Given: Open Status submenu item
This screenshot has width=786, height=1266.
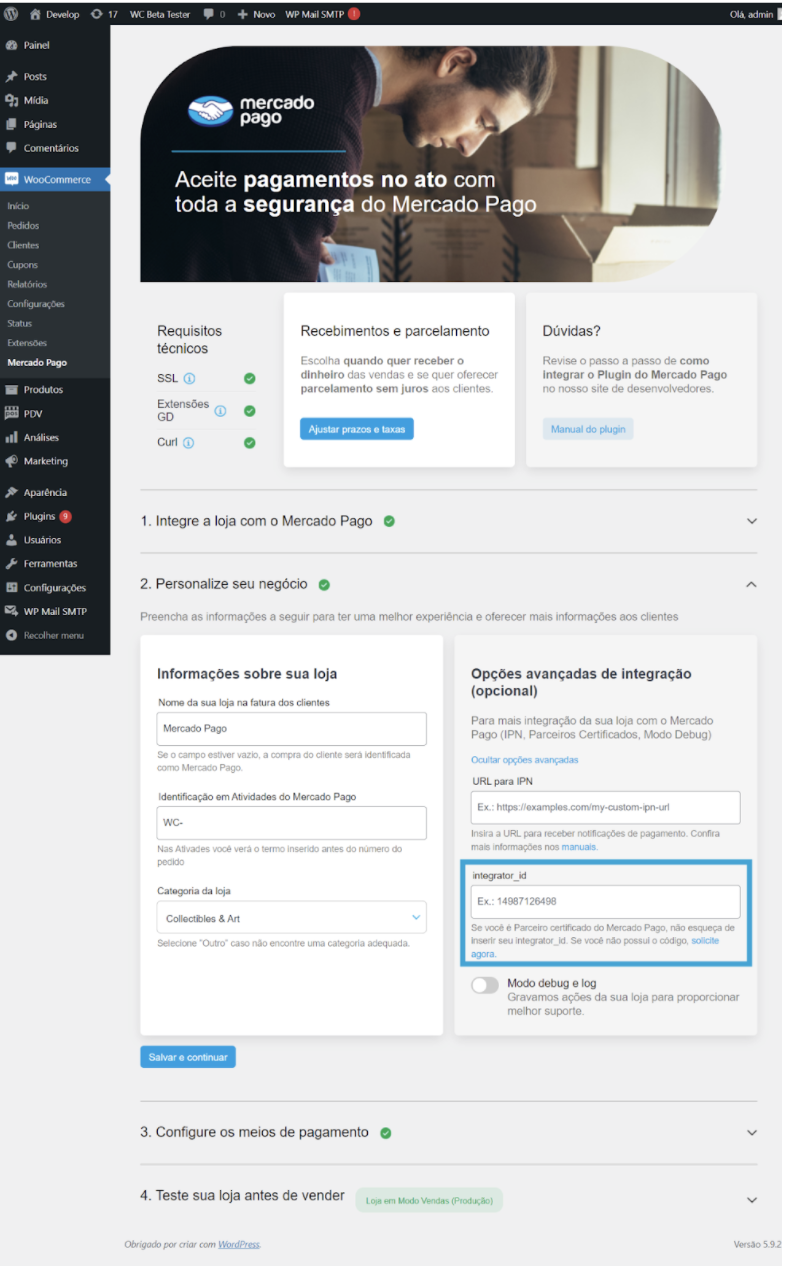Looking at the screenshot, I should (19, 323).
